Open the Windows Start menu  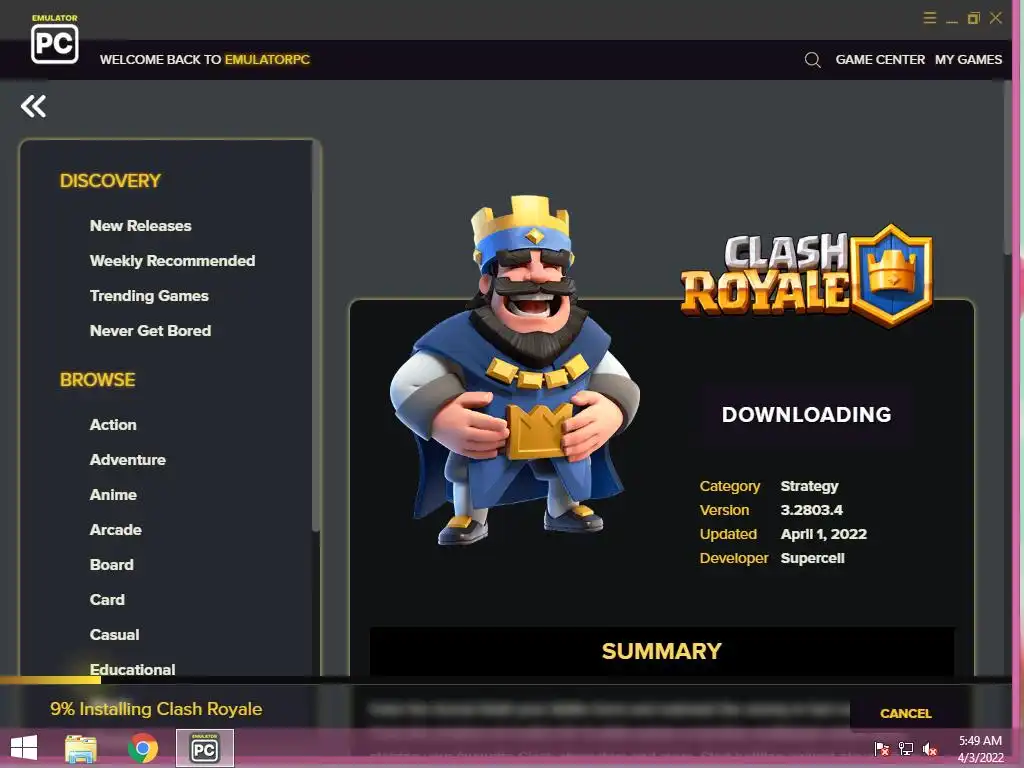pos(24,748)
